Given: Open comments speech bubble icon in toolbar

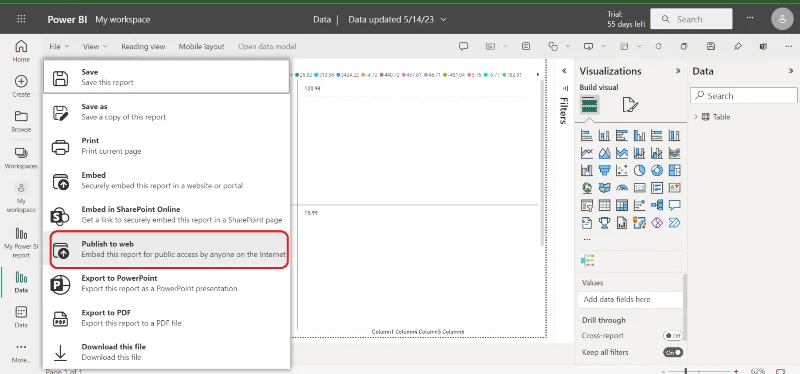Looking at the screenshot, I should point(463,46).
